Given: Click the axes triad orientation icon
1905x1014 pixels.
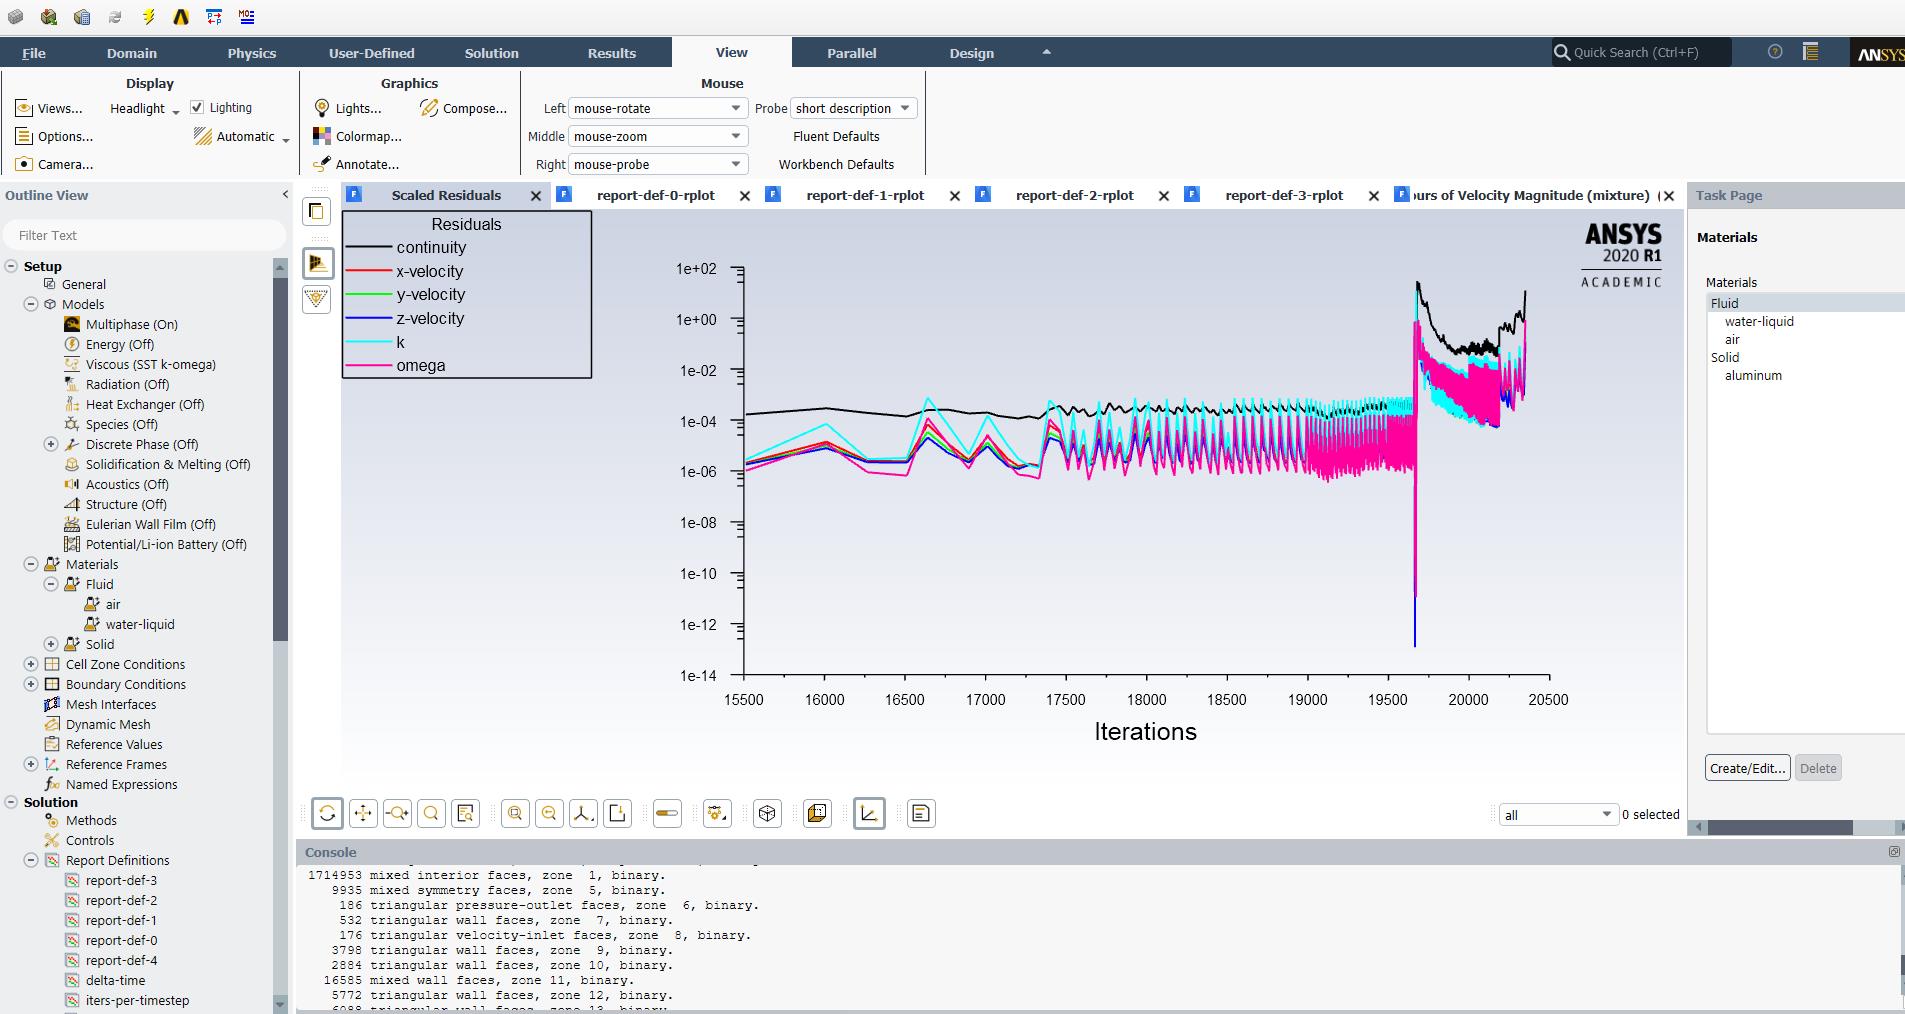Looking at the screenshot, I should click(583, 814).
